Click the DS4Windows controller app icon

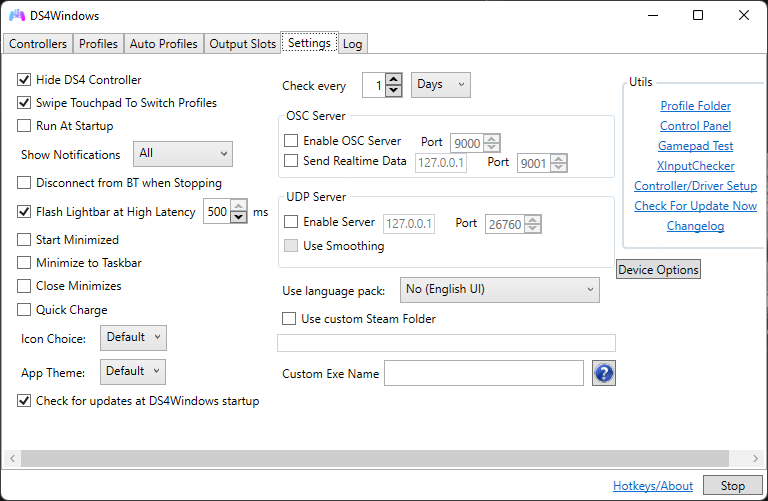17,16
